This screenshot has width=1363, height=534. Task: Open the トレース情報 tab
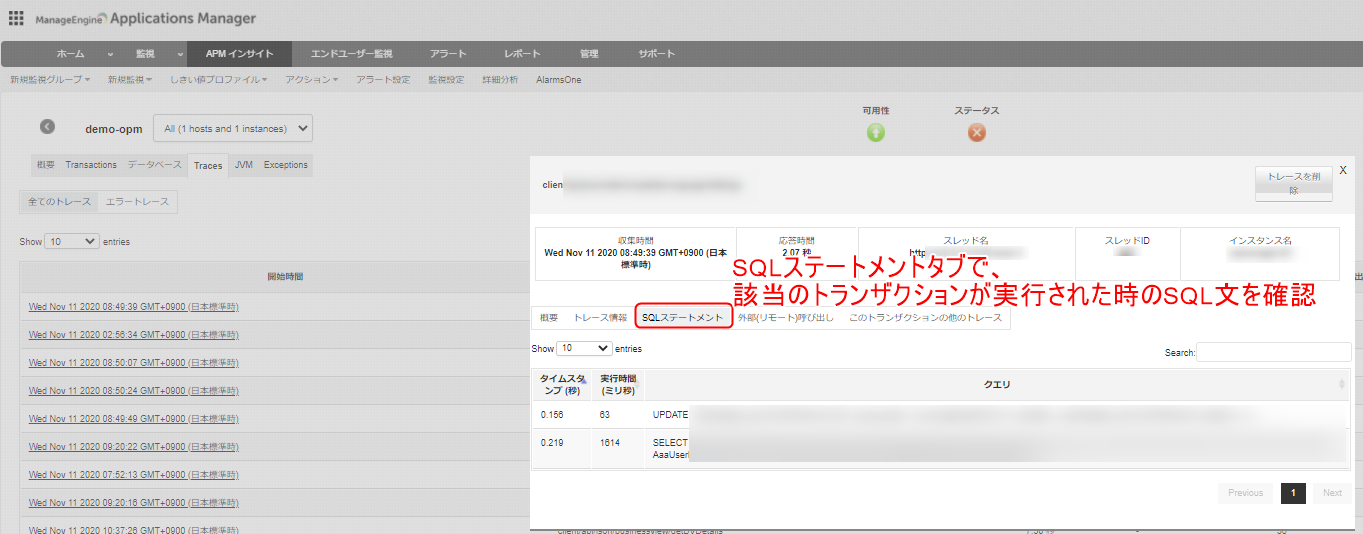(x=600, y=317)
